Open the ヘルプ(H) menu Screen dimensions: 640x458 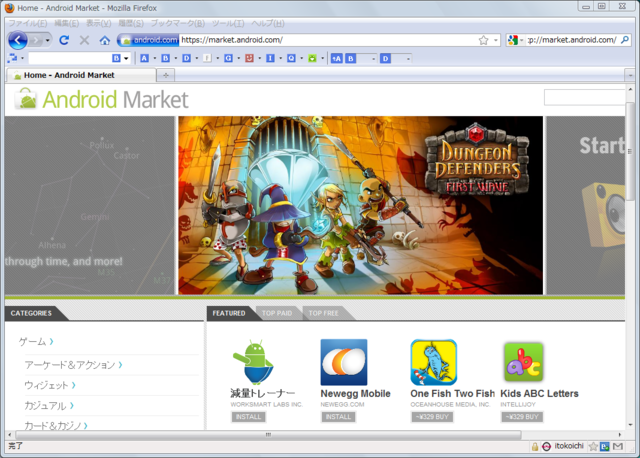[268, 23]
